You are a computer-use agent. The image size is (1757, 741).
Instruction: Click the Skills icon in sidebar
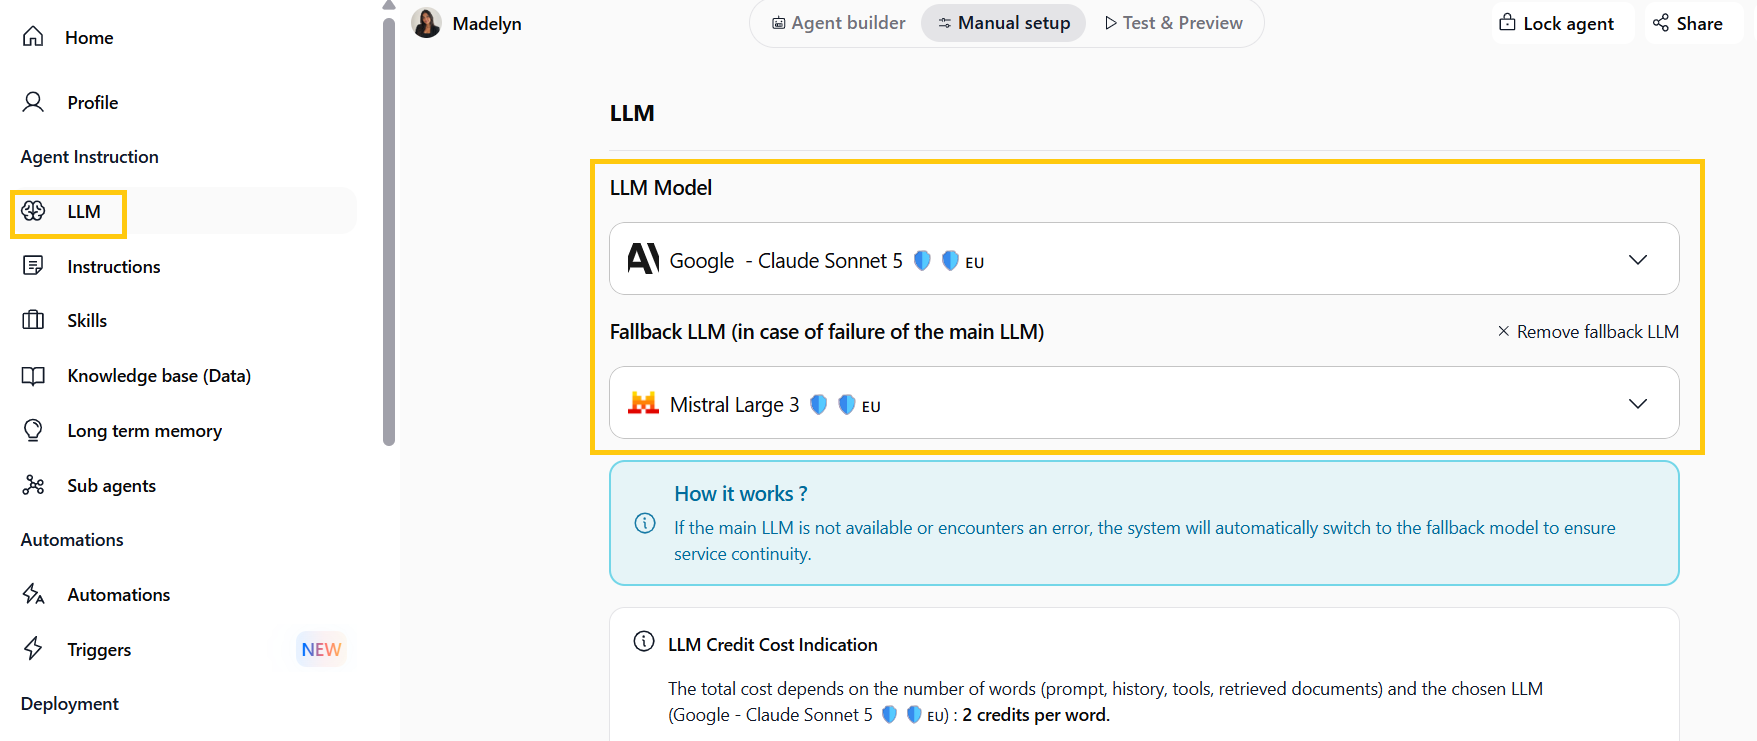[33, 320]
